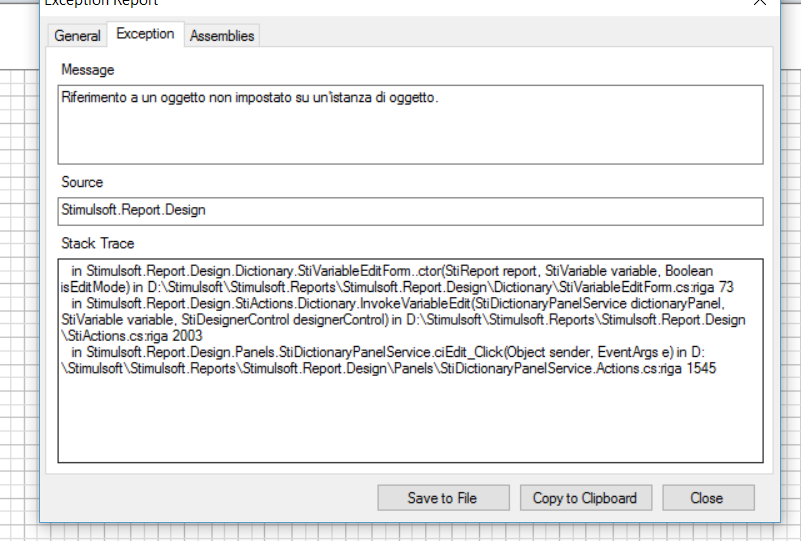Viewport: 801px width, 541px height.
Task: Click the Source field showing Stimulsoft.Report.Design
Action: click(410, 211)
